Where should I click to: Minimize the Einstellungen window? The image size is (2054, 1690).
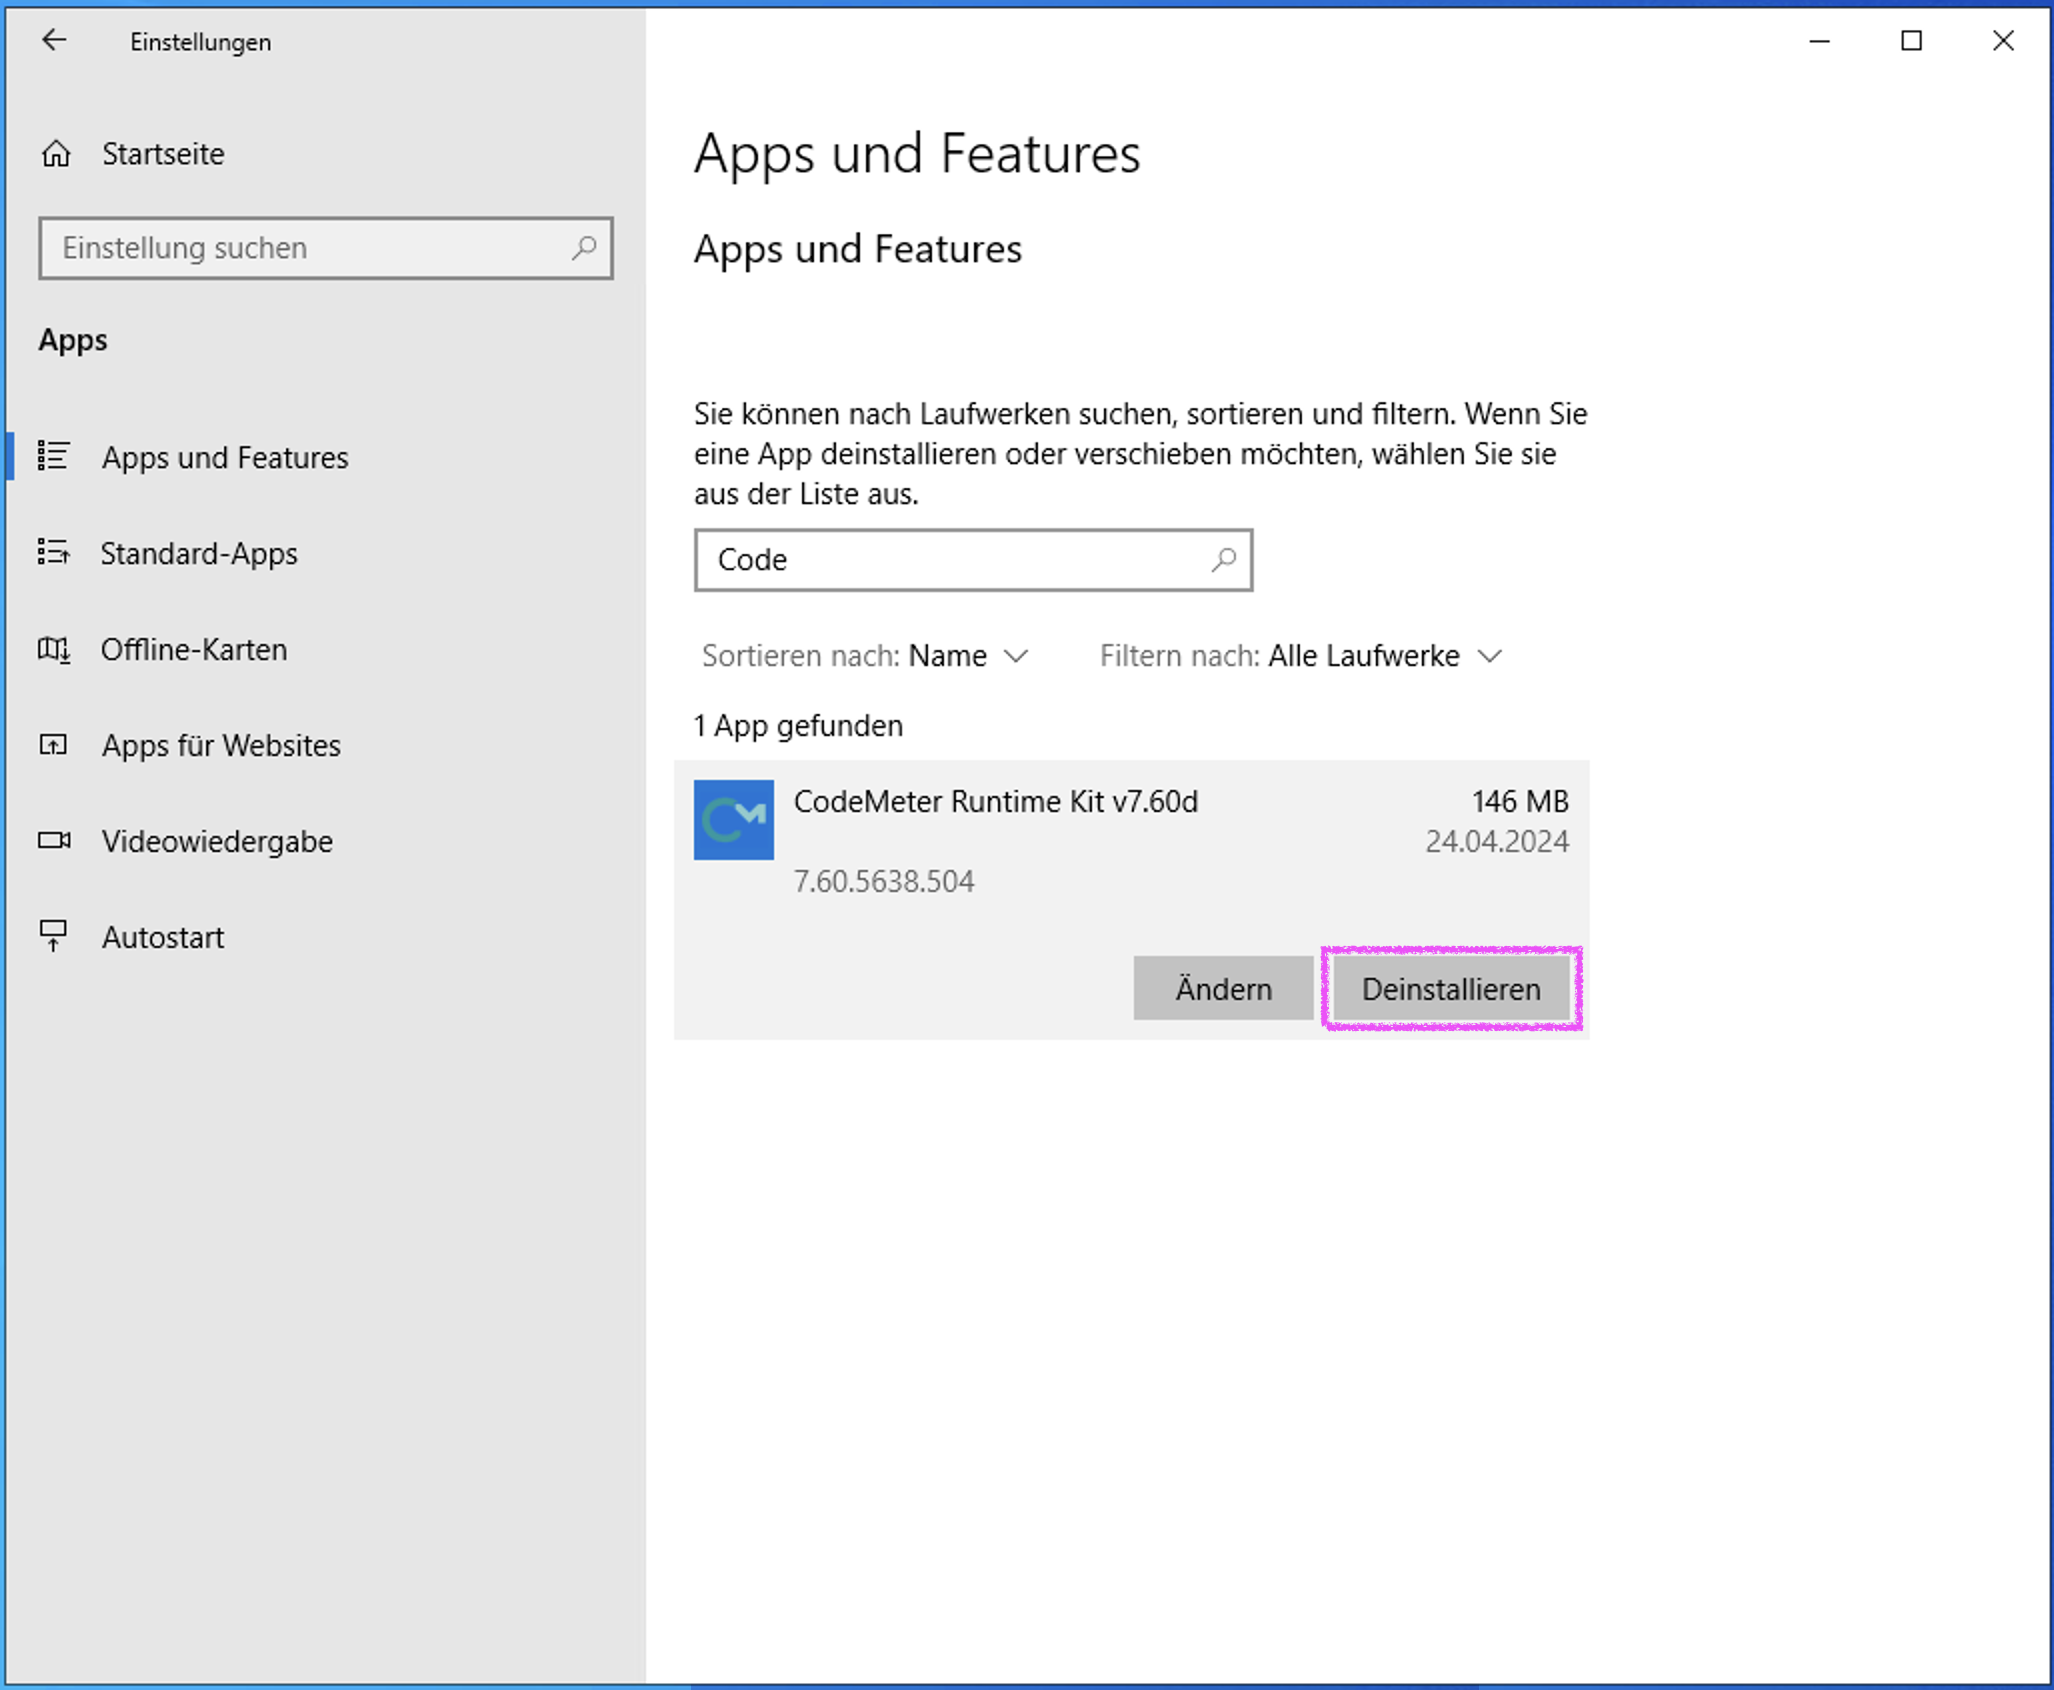[1819, 41]
